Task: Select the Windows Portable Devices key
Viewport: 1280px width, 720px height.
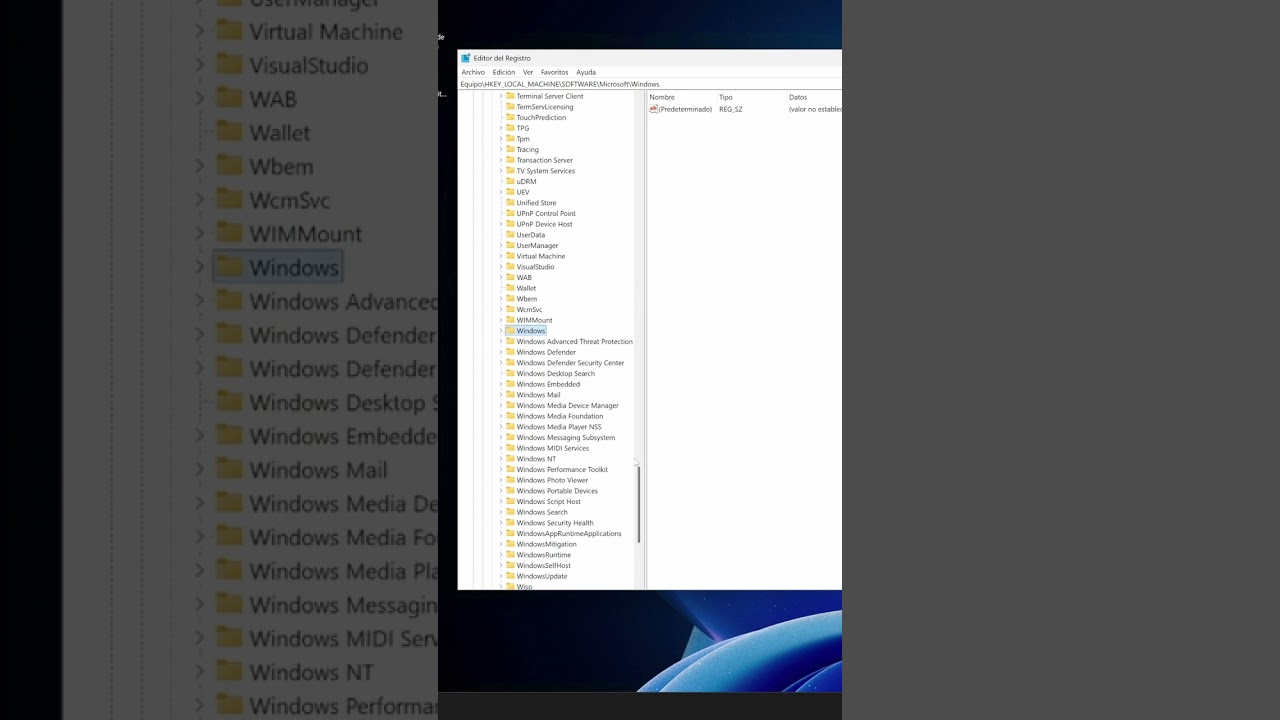Action: tap(557, 491)
